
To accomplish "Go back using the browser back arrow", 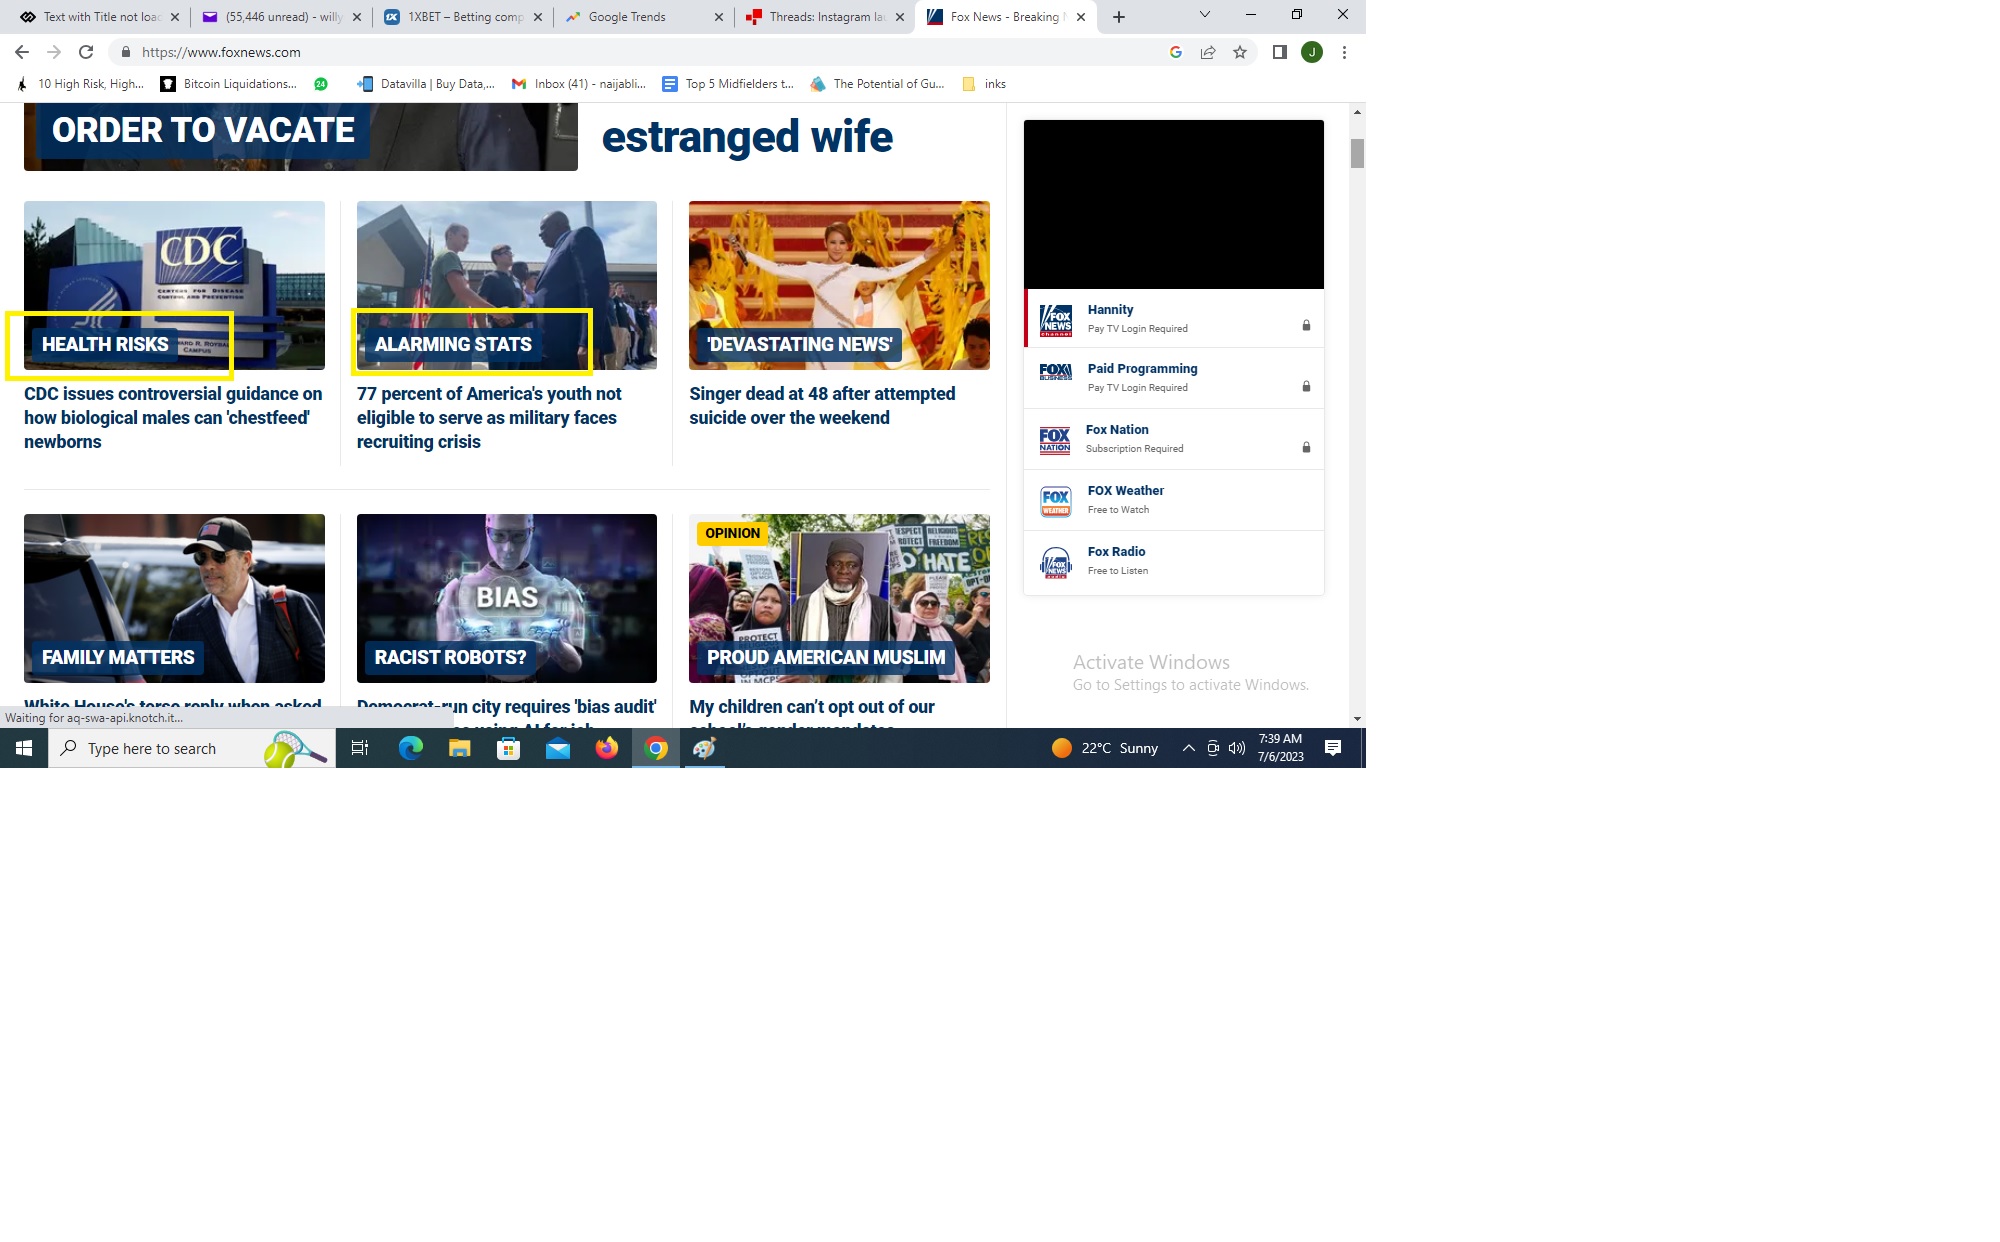I will (x=22, y=52).
